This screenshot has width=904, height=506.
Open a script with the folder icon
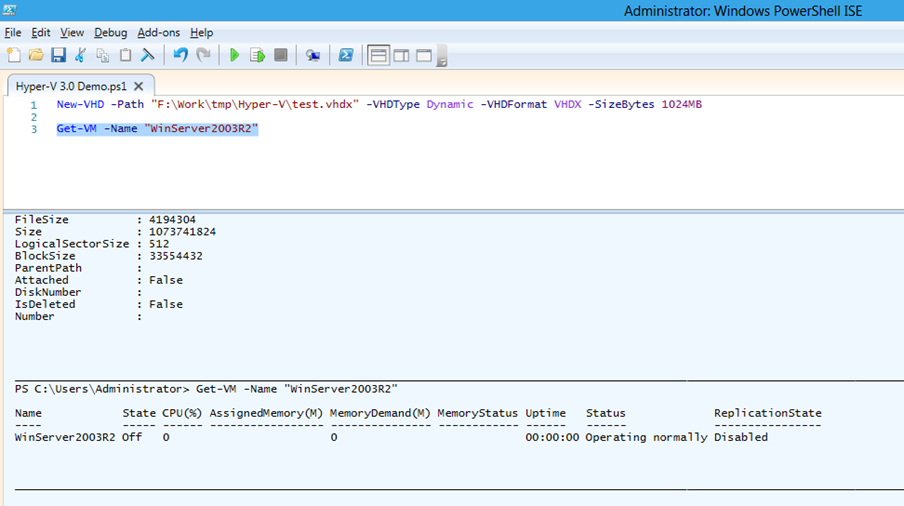(x=36, y=55)
